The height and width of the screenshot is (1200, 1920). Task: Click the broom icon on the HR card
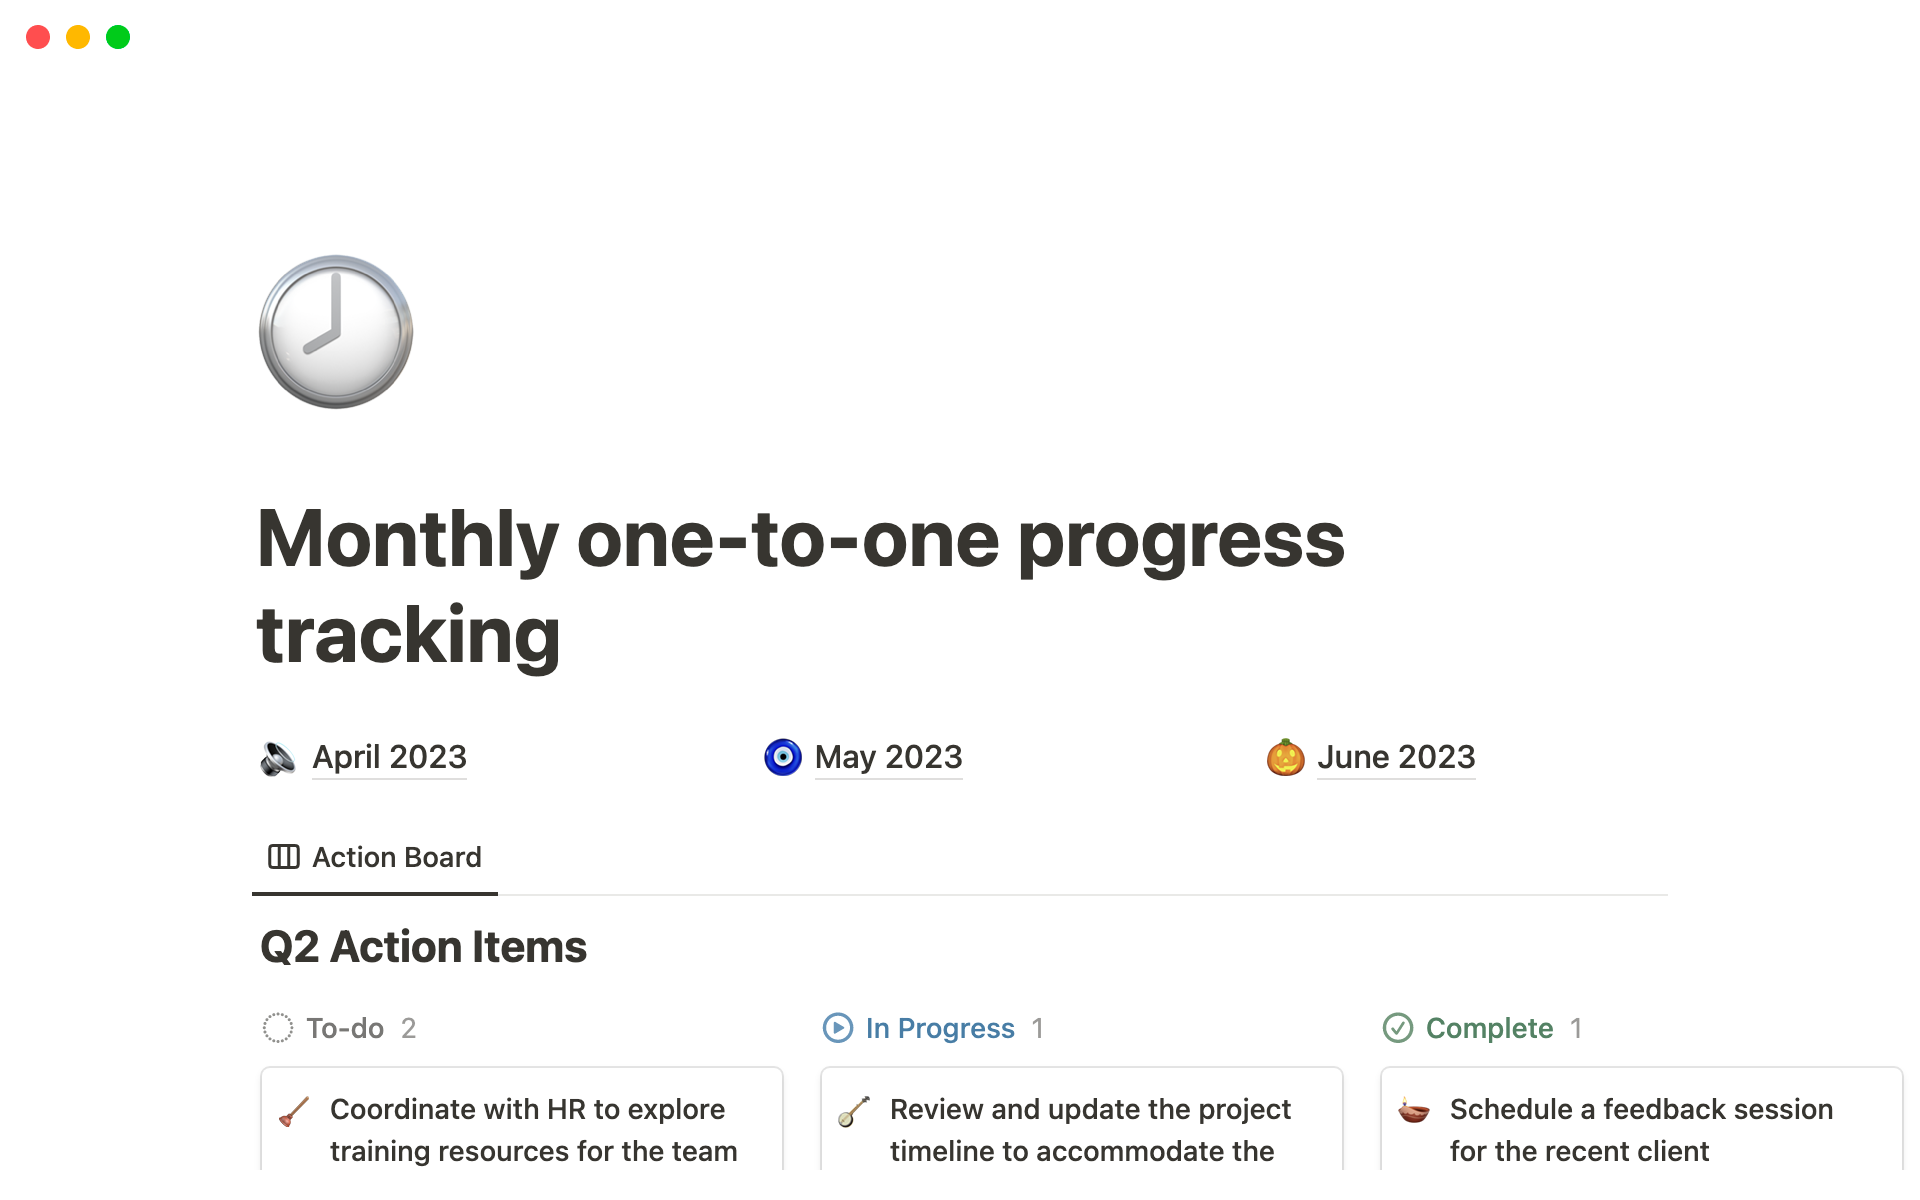click(294, 1111)
